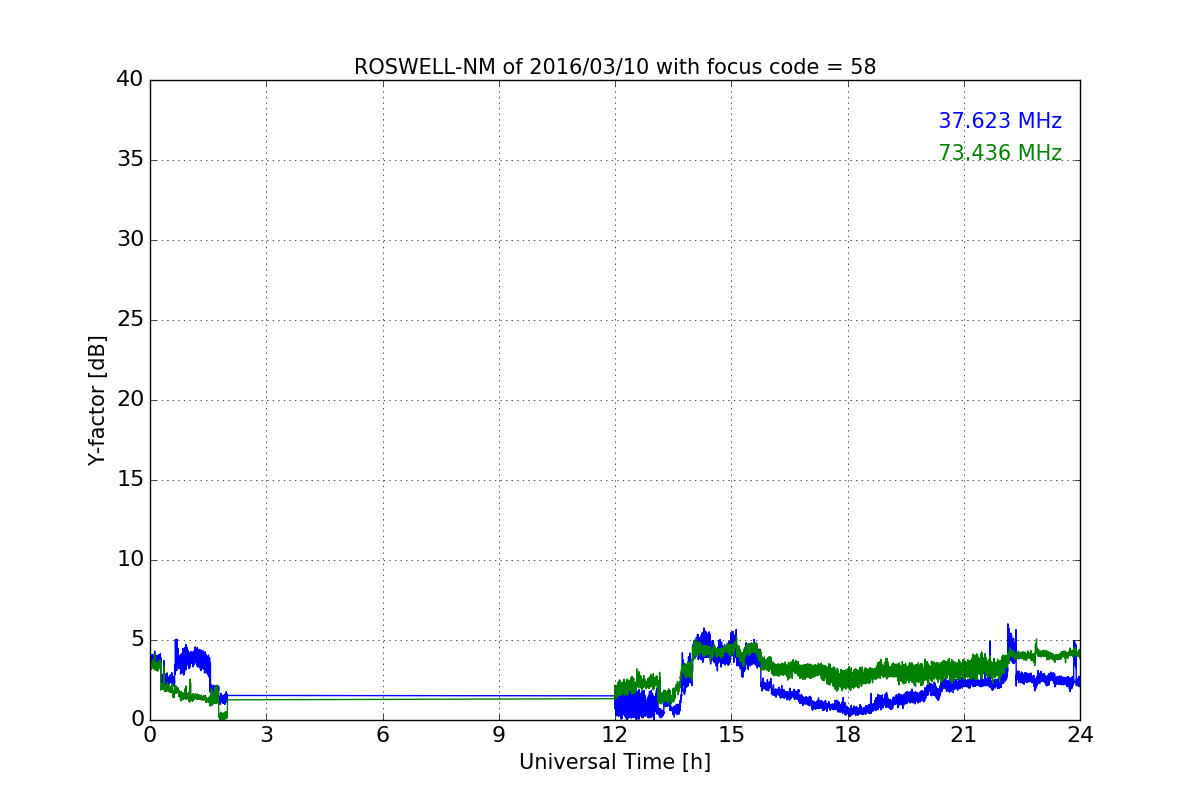The width and height of the screenshot is (1200, 800).
Task: Click the x-axis tick label 6
Action: coord(383,735)
